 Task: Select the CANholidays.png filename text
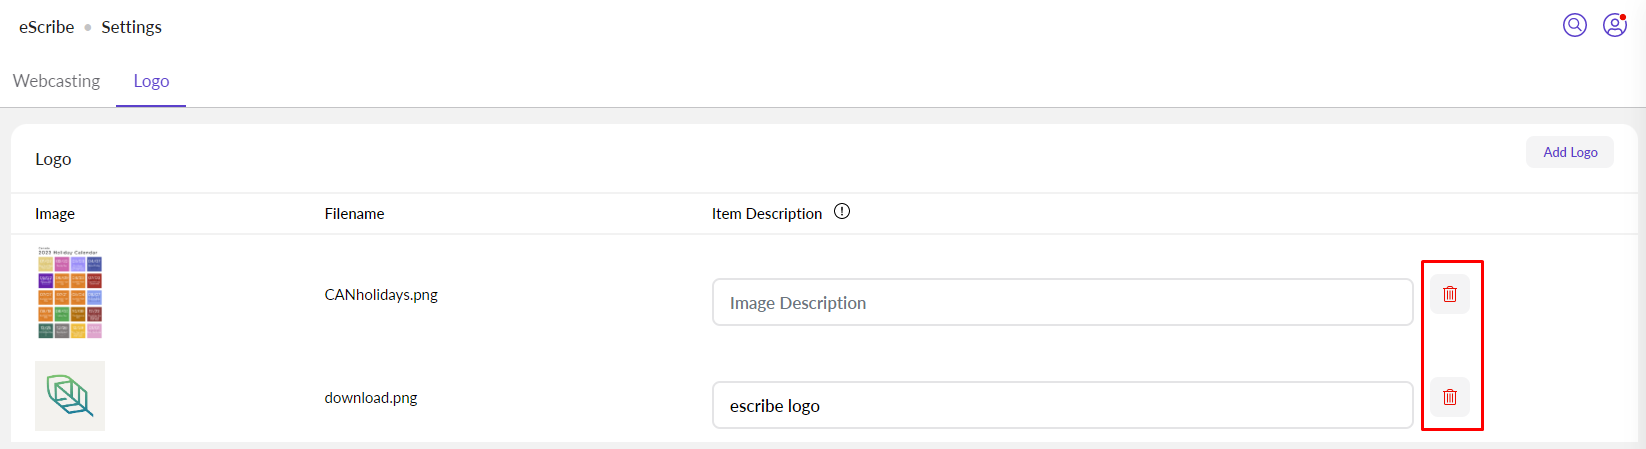pos(381,295)
